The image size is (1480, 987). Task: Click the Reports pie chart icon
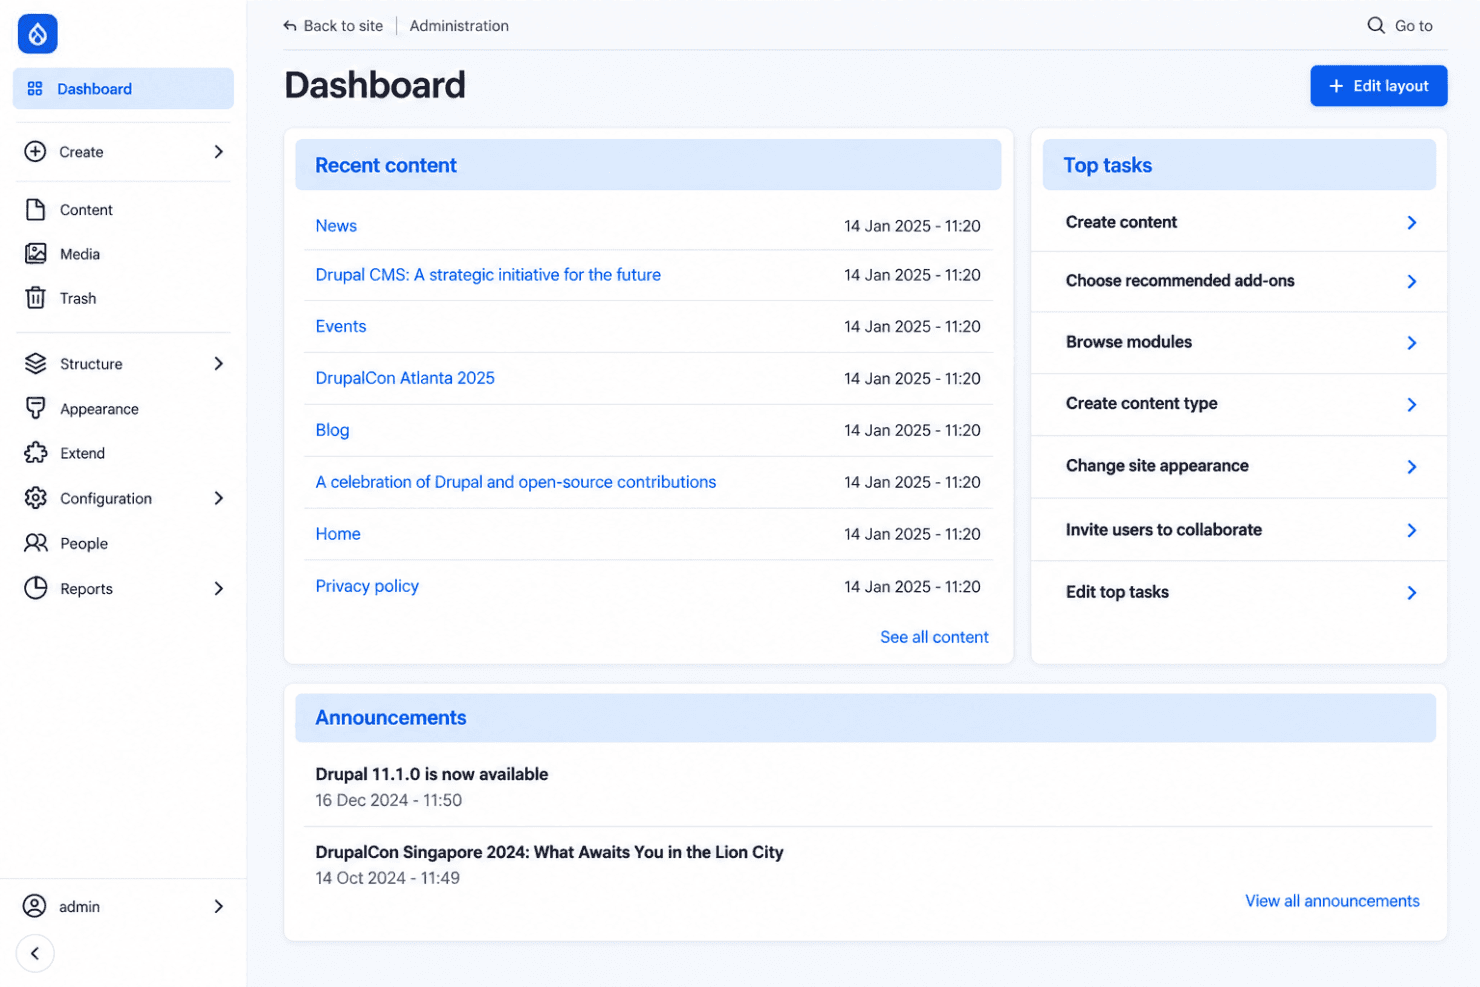(35, 588)
